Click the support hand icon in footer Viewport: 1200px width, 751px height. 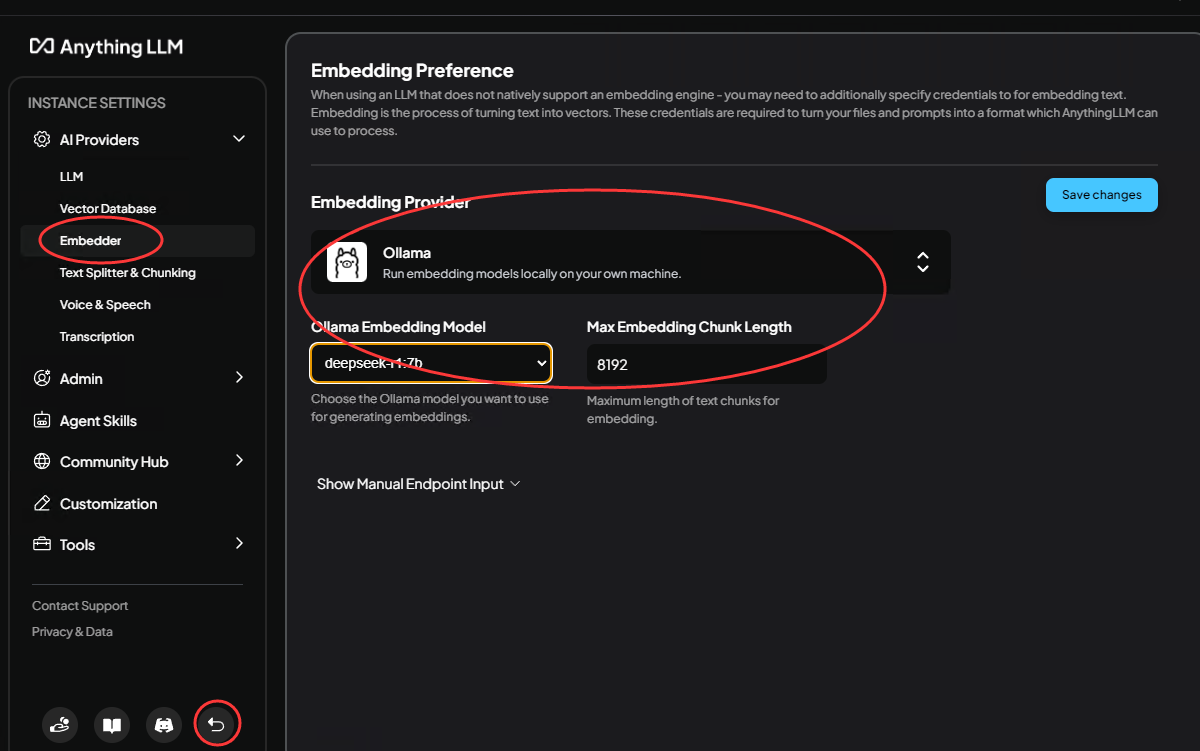point(60,725)
